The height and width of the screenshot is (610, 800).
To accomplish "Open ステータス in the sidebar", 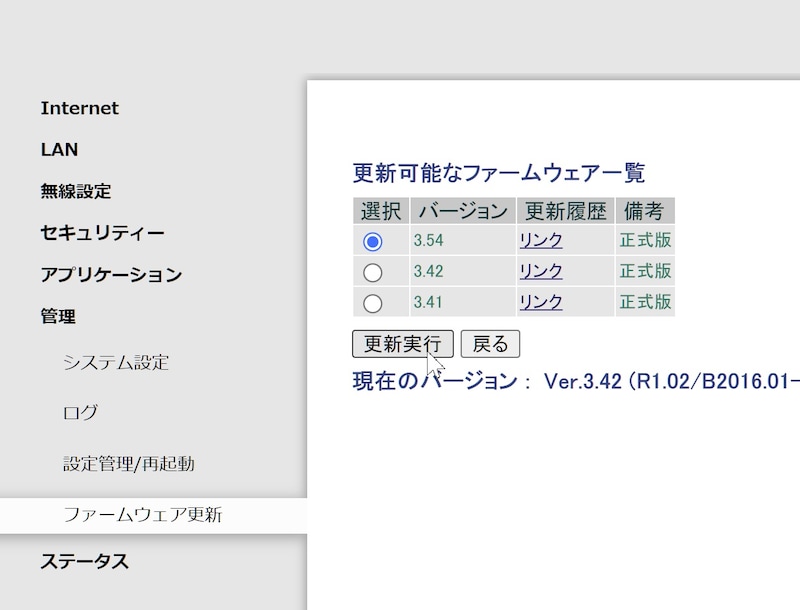I will 84,562.
